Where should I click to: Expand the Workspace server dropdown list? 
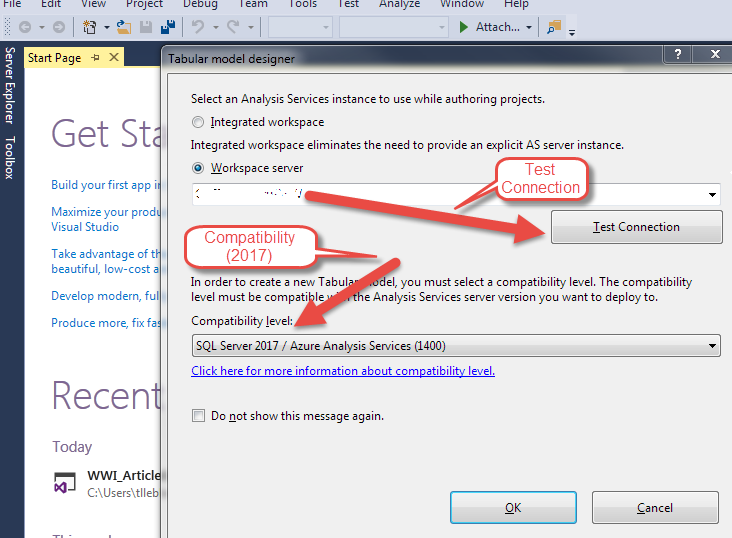(x=712, y=194)
